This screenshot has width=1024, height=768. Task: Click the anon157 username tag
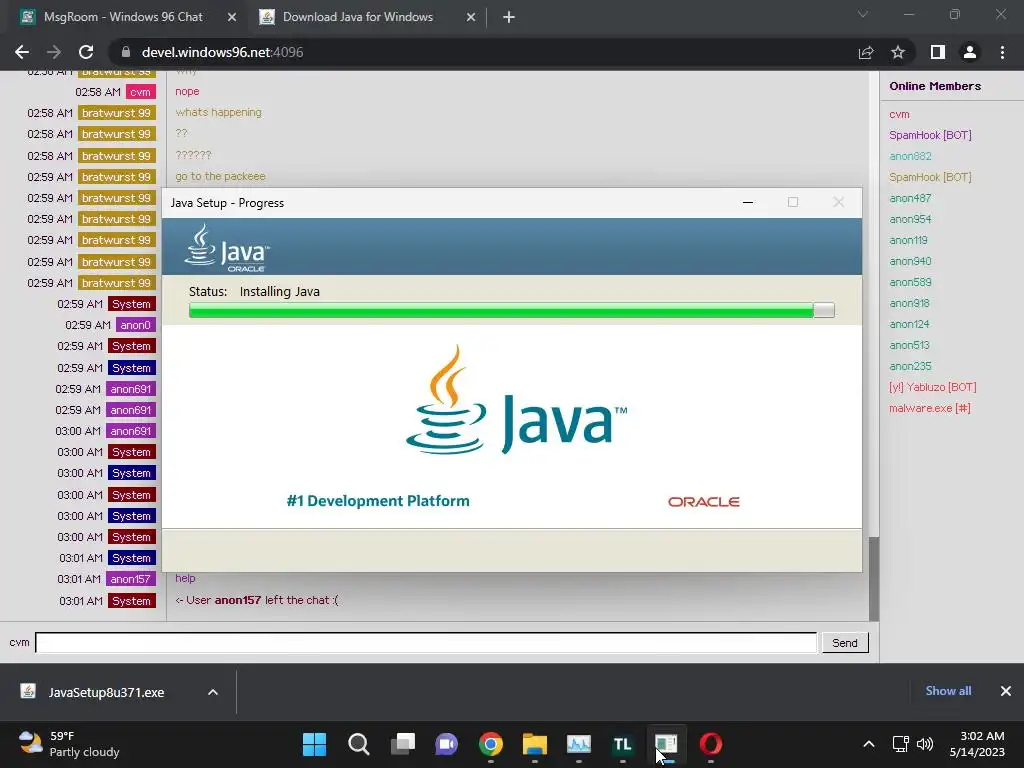tap(131, 579)
